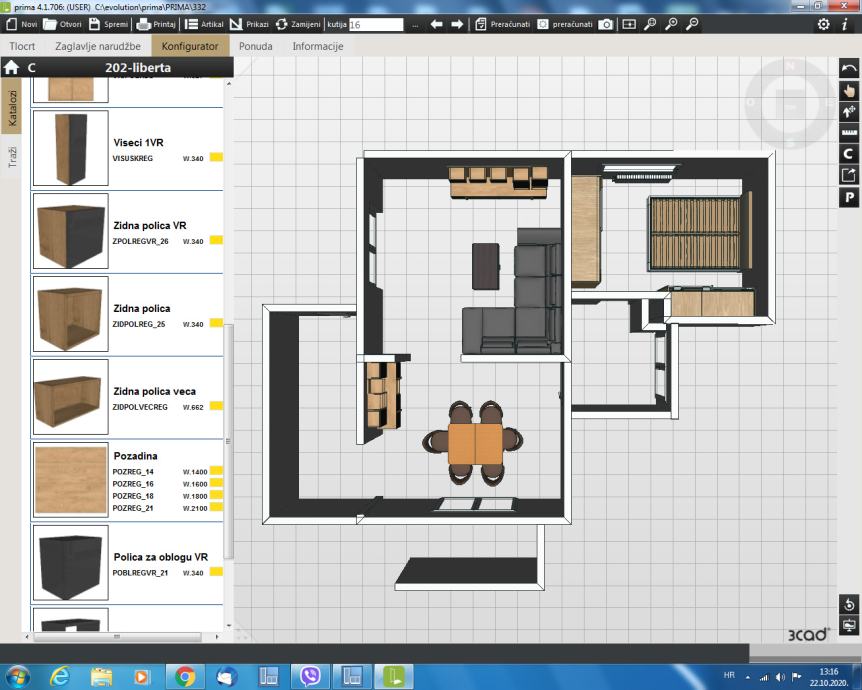The image size is (862, 690).
Task: Select Pozadina wood texture thumbnail
Action: pyautogui.click(x=70, y=480)
